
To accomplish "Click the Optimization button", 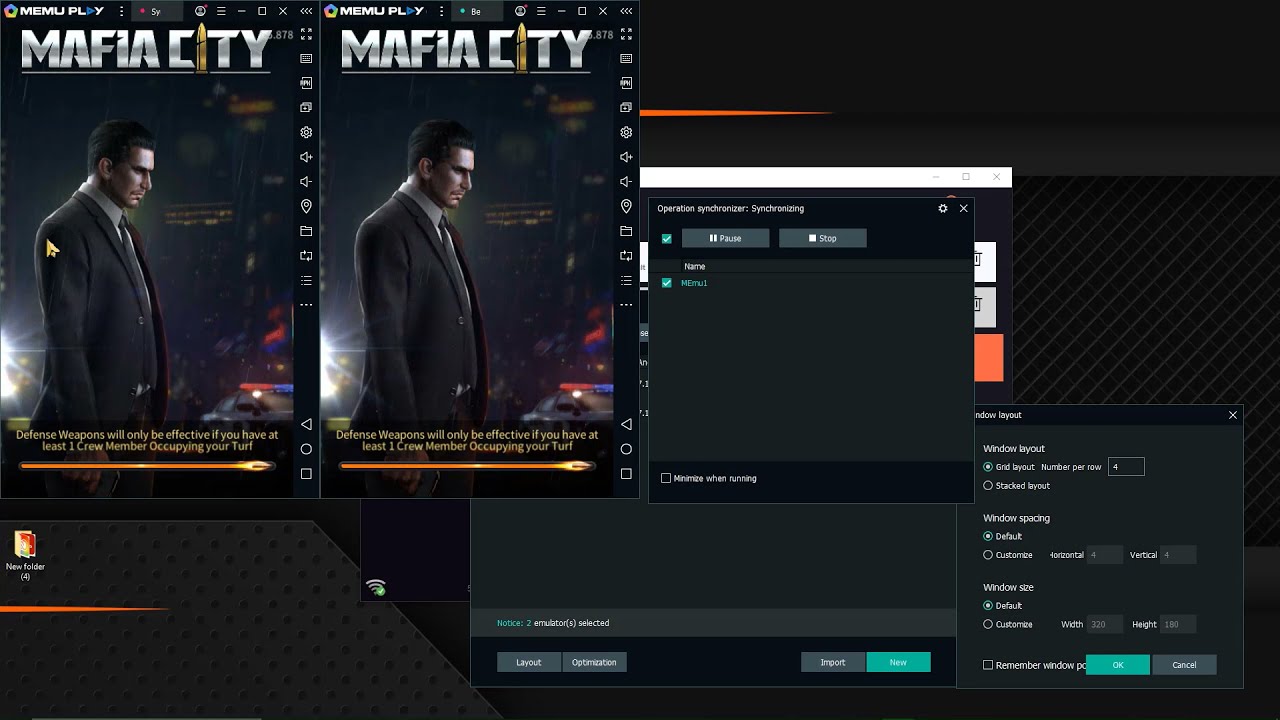I will click(x=594, y=662).
